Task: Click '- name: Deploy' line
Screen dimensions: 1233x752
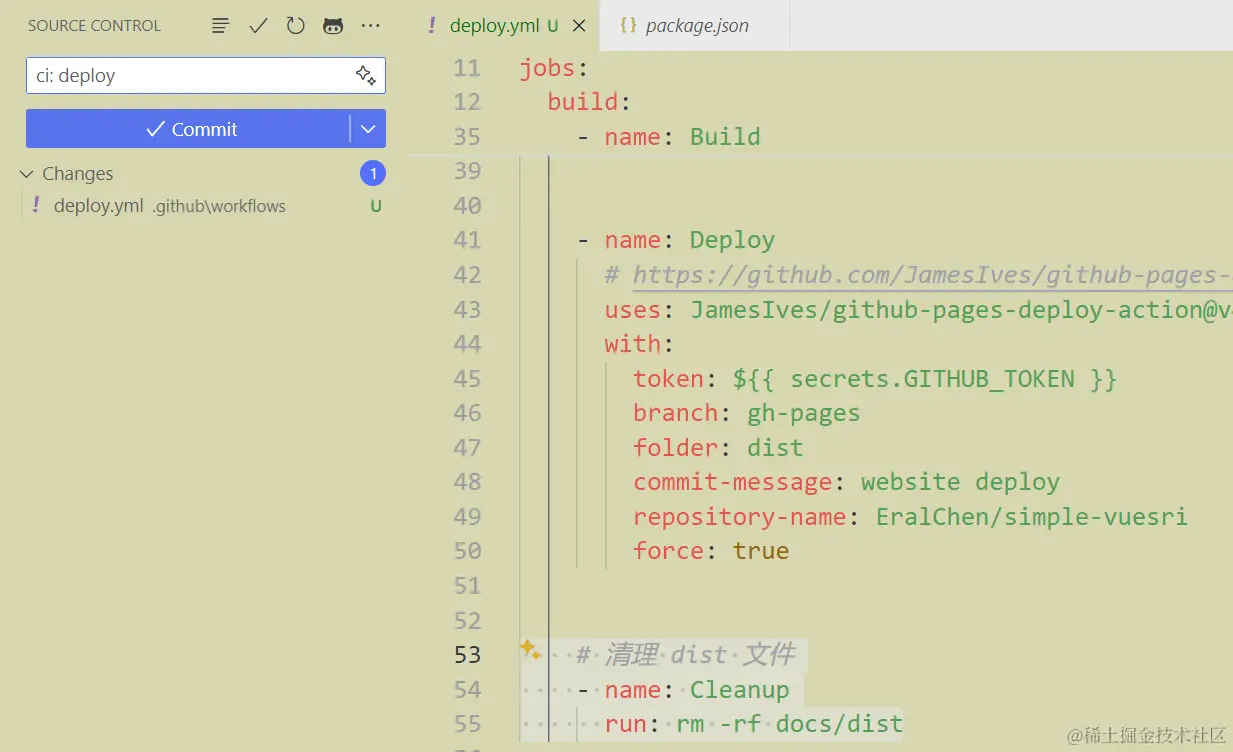Action: pos(675,240)
